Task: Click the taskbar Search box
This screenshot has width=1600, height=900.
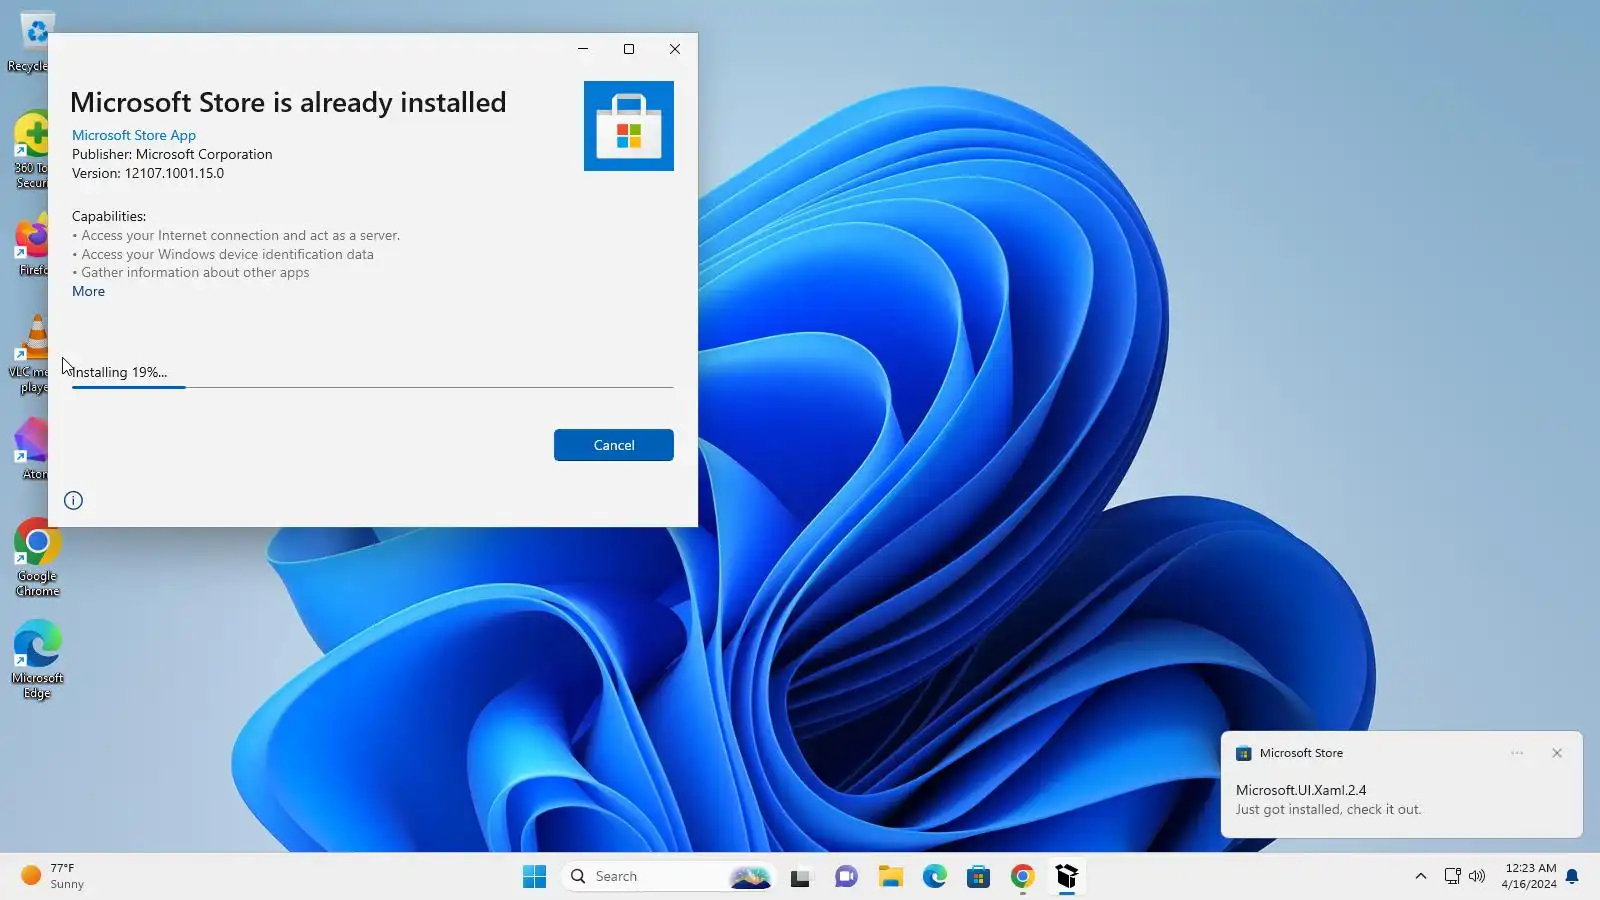Action: tap(669, 877)
